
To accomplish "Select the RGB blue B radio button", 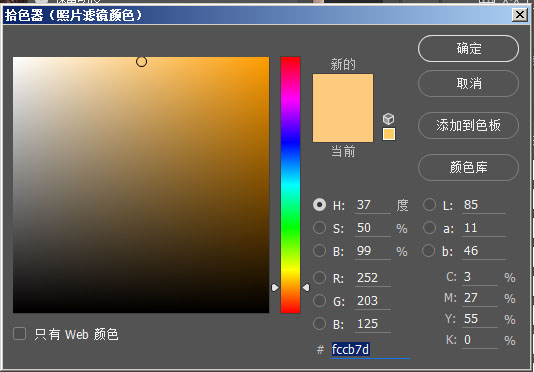I will [319, 324].
